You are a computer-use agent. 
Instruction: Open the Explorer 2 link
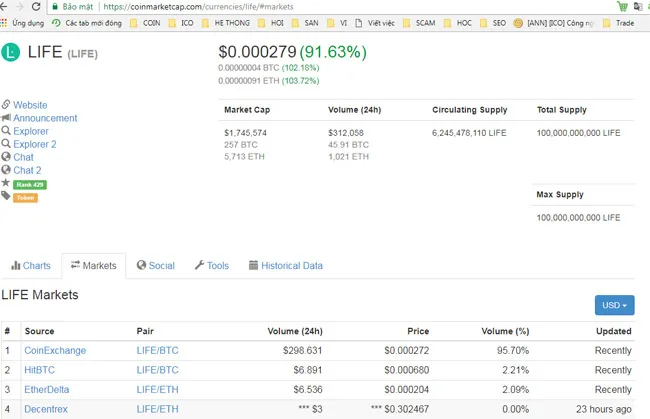pyautogui.click(x=34, y=144)
